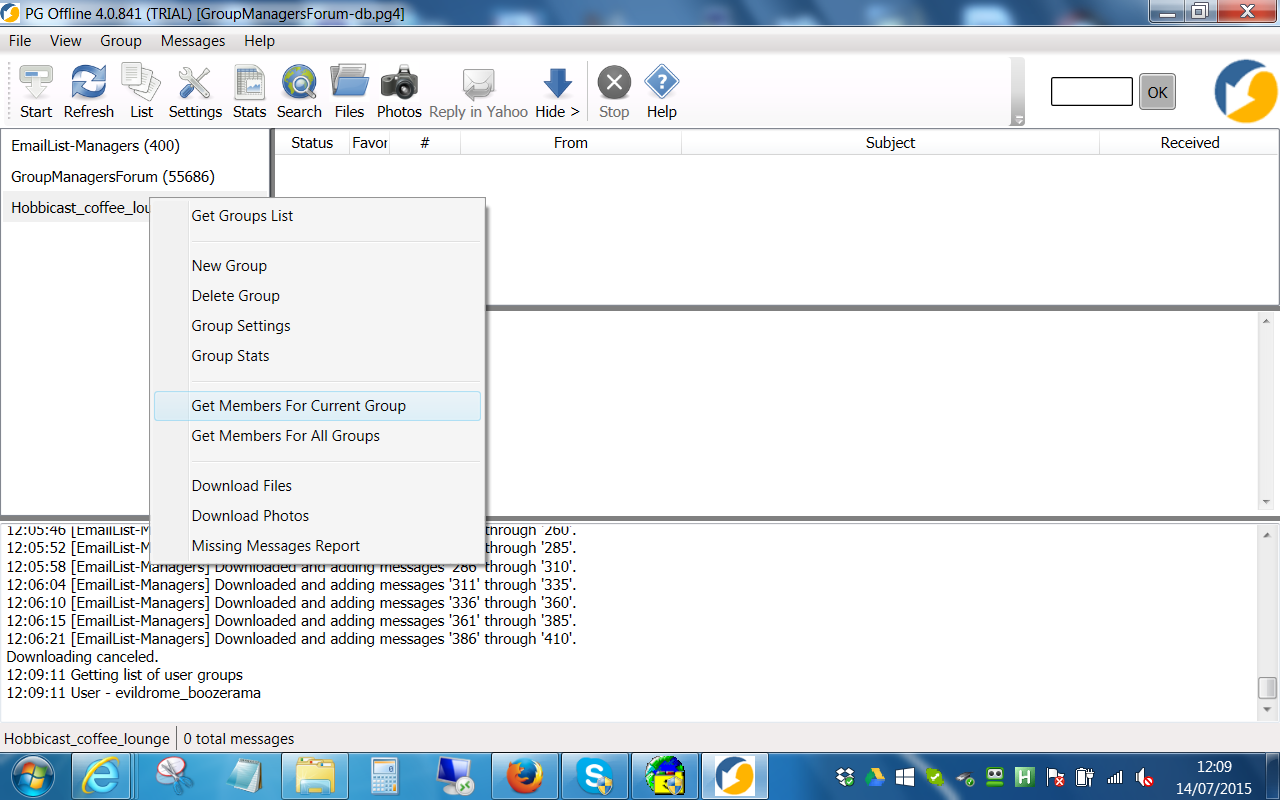Choose Group Stats from context menu
The image size is (1280, 800).
coord(317,356)
